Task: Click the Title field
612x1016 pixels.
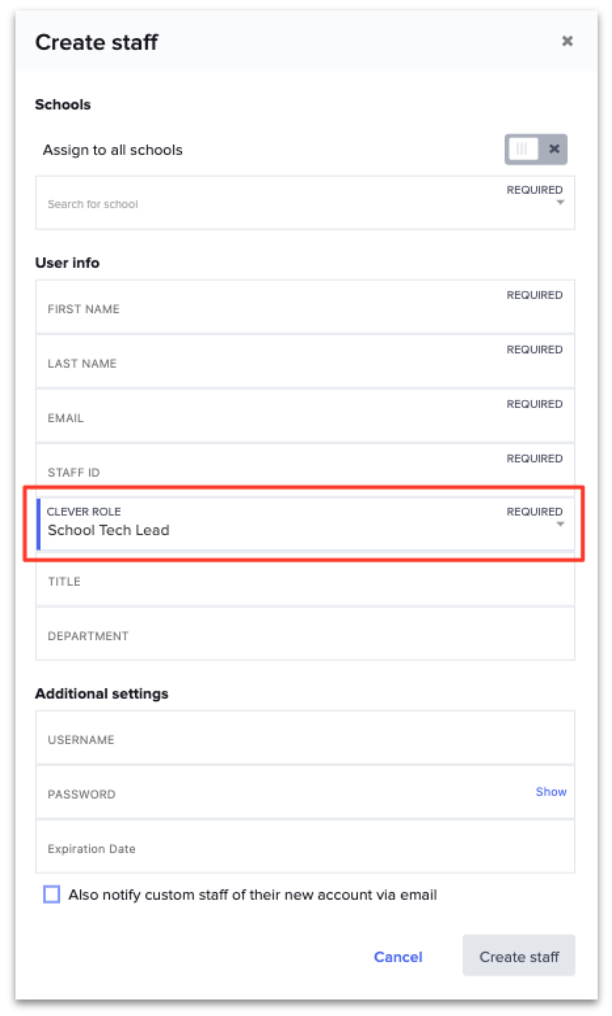Action: tap(270, 581)
